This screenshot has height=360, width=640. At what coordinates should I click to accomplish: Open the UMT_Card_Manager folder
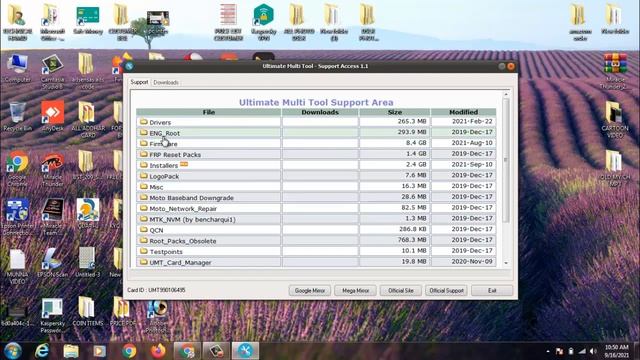316,262
